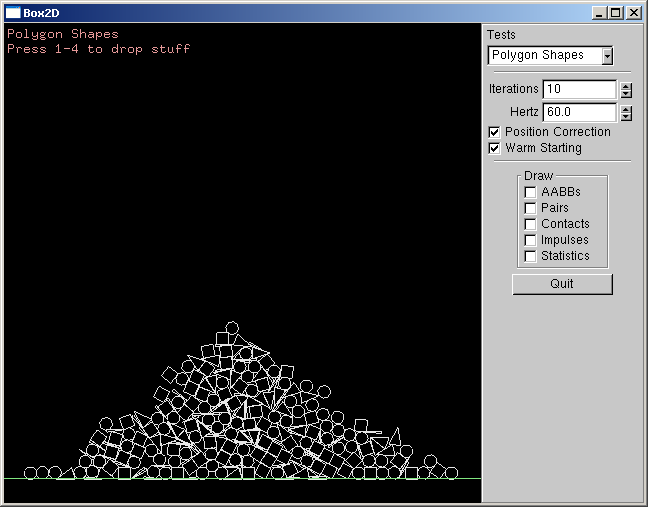
Task: Click the Box2D window icon in title bar
Action: point(13,13)
